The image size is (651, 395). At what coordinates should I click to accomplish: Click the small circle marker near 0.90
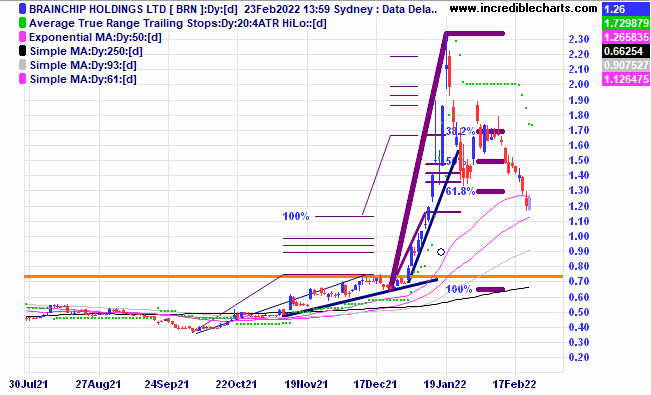pyautogui.click(x=441, y=252)
